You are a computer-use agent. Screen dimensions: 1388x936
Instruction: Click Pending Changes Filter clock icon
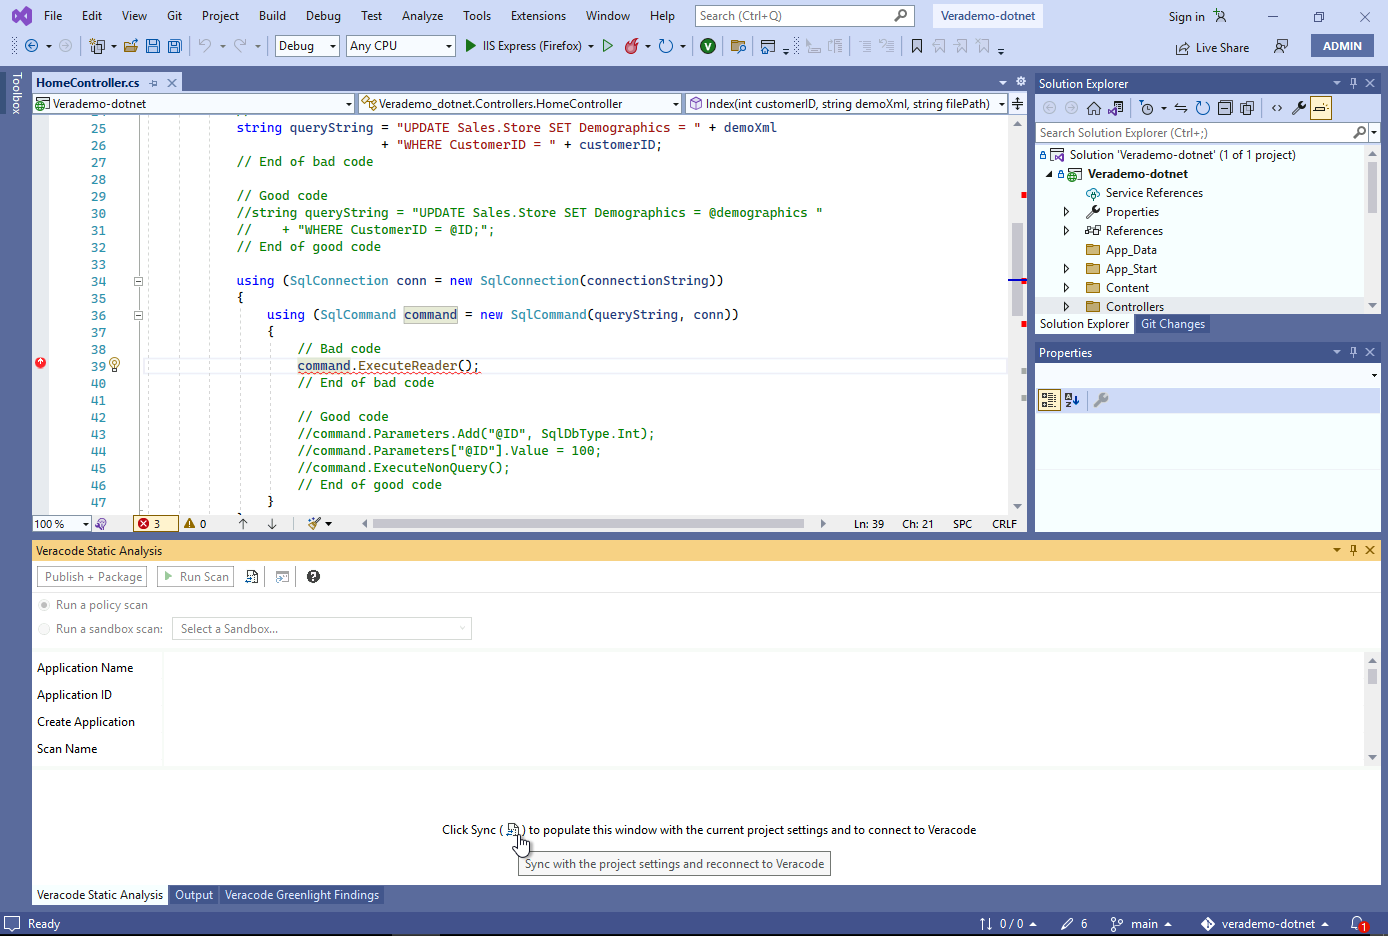pos(1147,108)
